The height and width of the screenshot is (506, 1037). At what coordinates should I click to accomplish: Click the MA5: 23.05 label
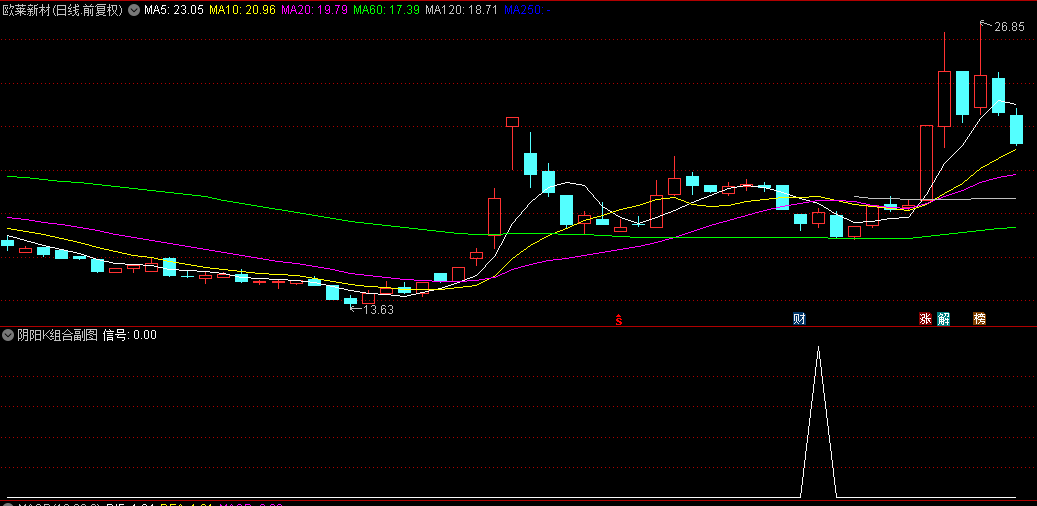tap(174, 10)
